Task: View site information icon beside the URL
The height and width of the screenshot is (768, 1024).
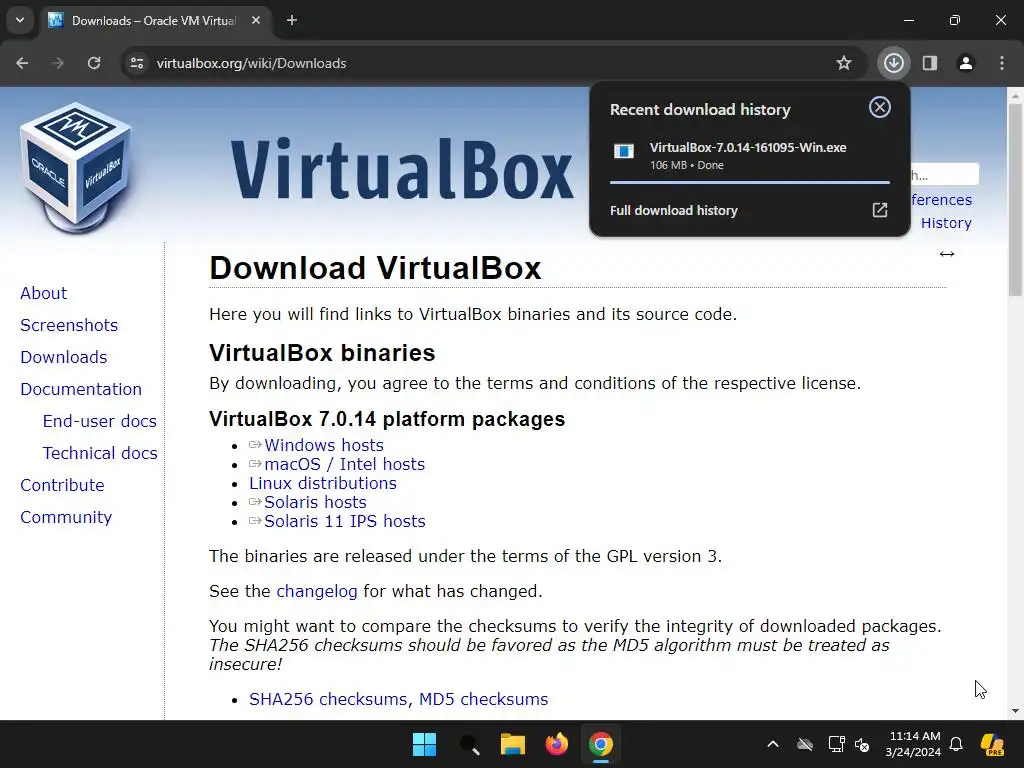Action: tap(137, 63)
